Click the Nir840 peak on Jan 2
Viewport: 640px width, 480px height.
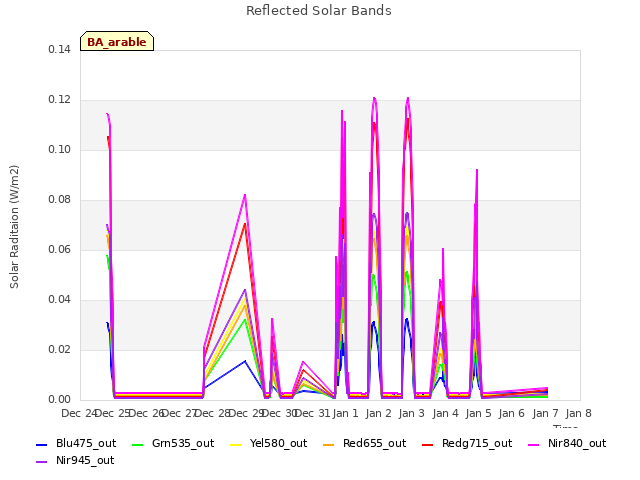[374, 98]
